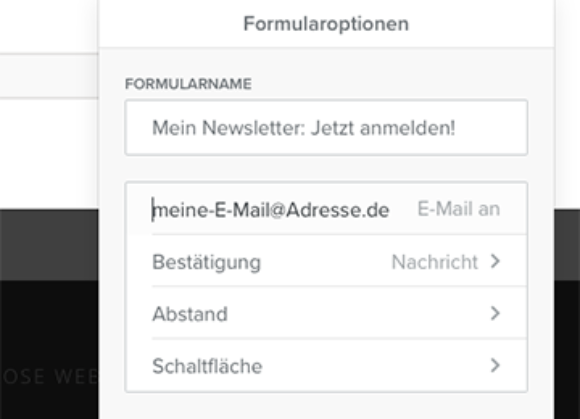Click the white page area beside Formularname field
Viewport: 580px width, 419px height.
click(49, 152)
